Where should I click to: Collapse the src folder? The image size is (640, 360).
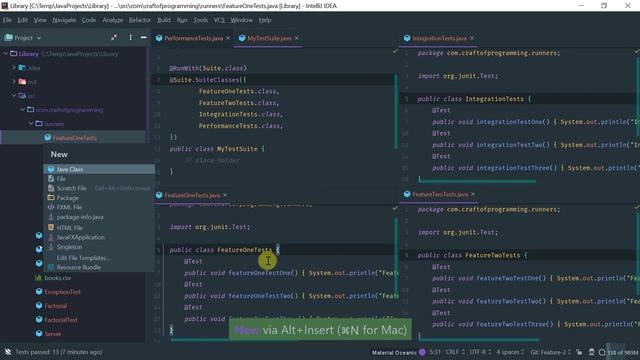14,96
